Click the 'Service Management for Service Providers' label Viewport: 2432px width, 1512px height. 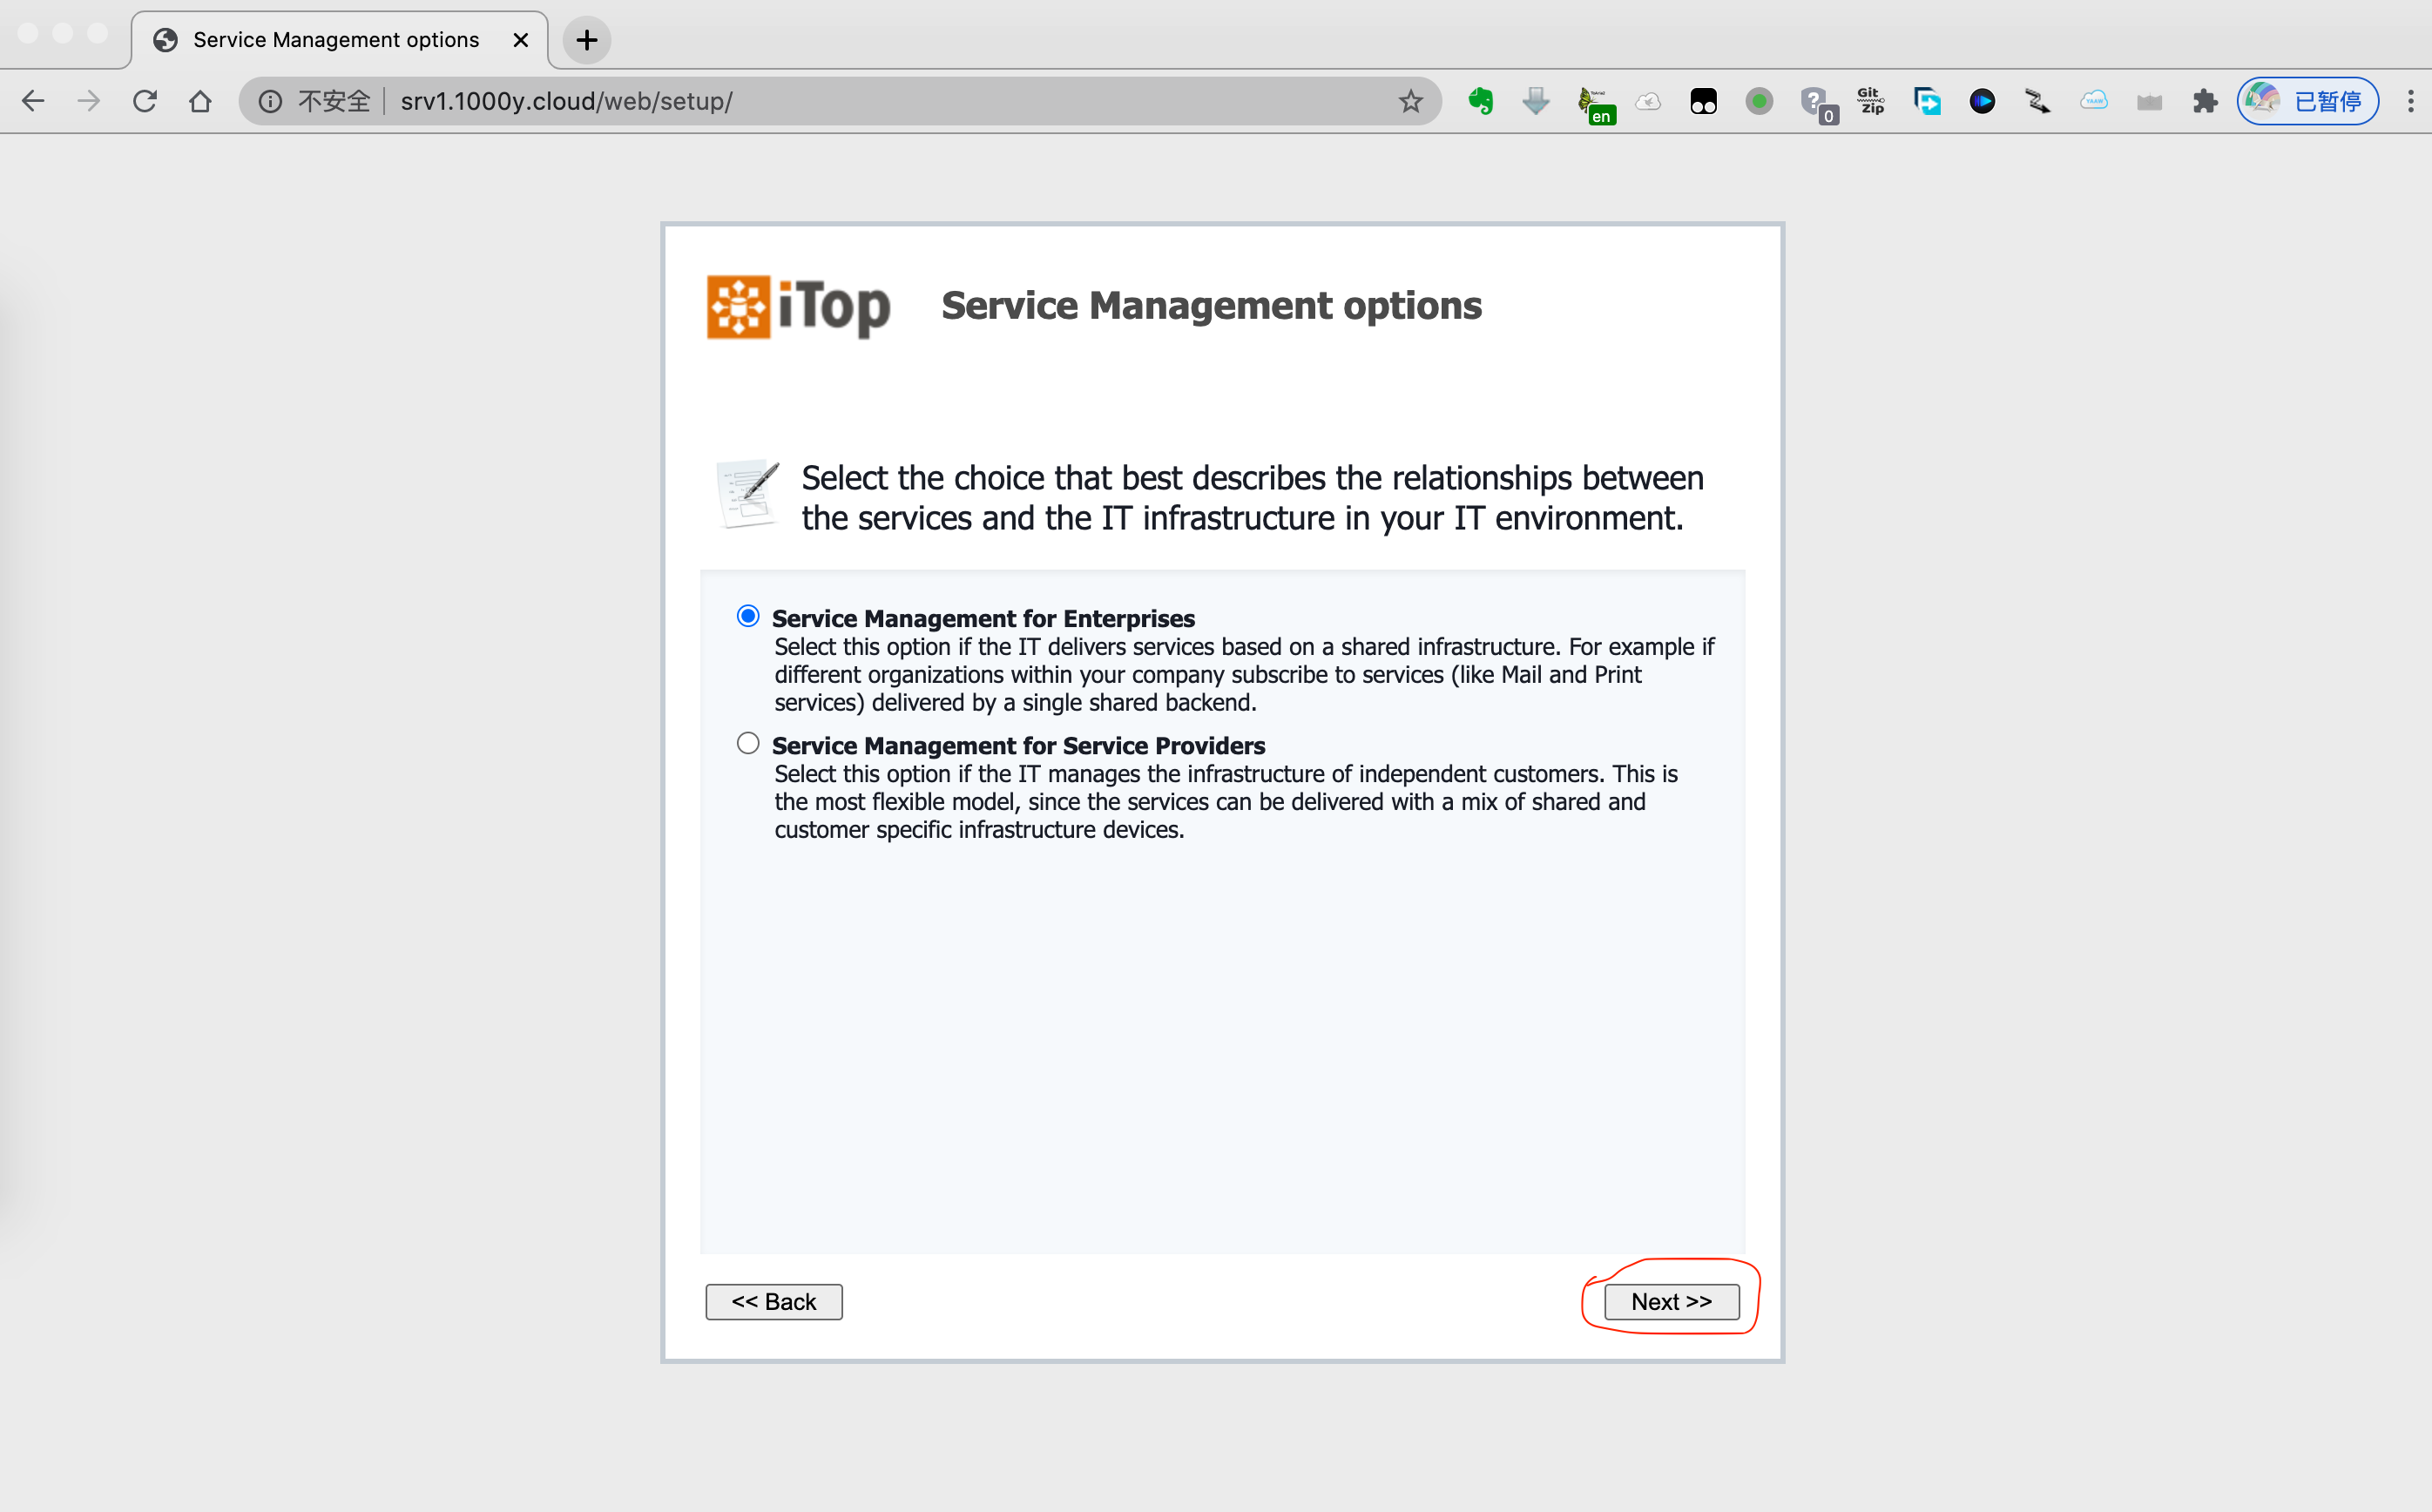click(1018, 745)
